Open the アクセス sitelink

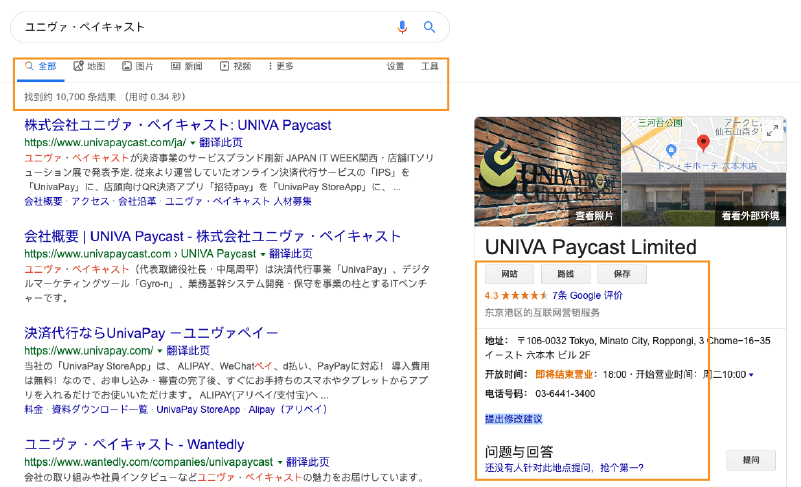coord(90,201)
